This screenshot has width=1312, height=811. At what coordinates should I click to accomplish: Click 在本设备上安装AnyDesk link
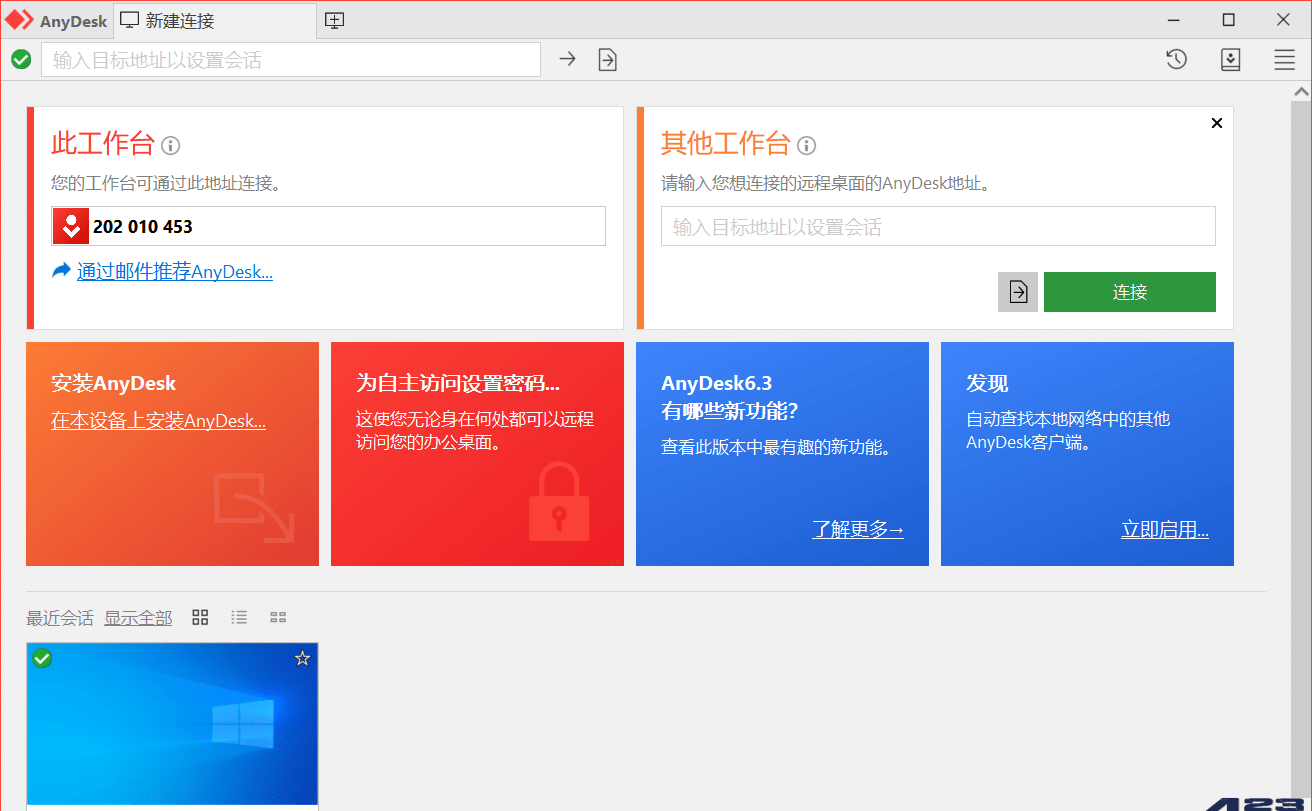pos(158,421)
